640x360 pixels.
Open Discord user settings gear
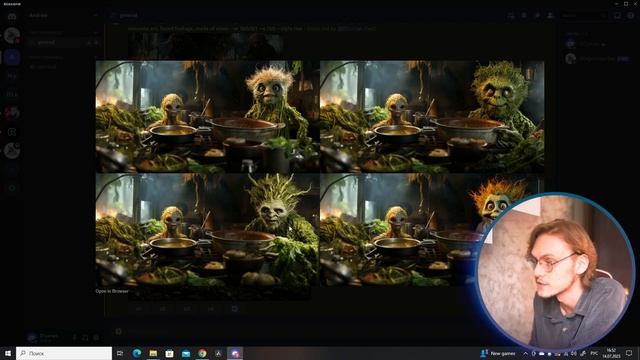(96, 338)
